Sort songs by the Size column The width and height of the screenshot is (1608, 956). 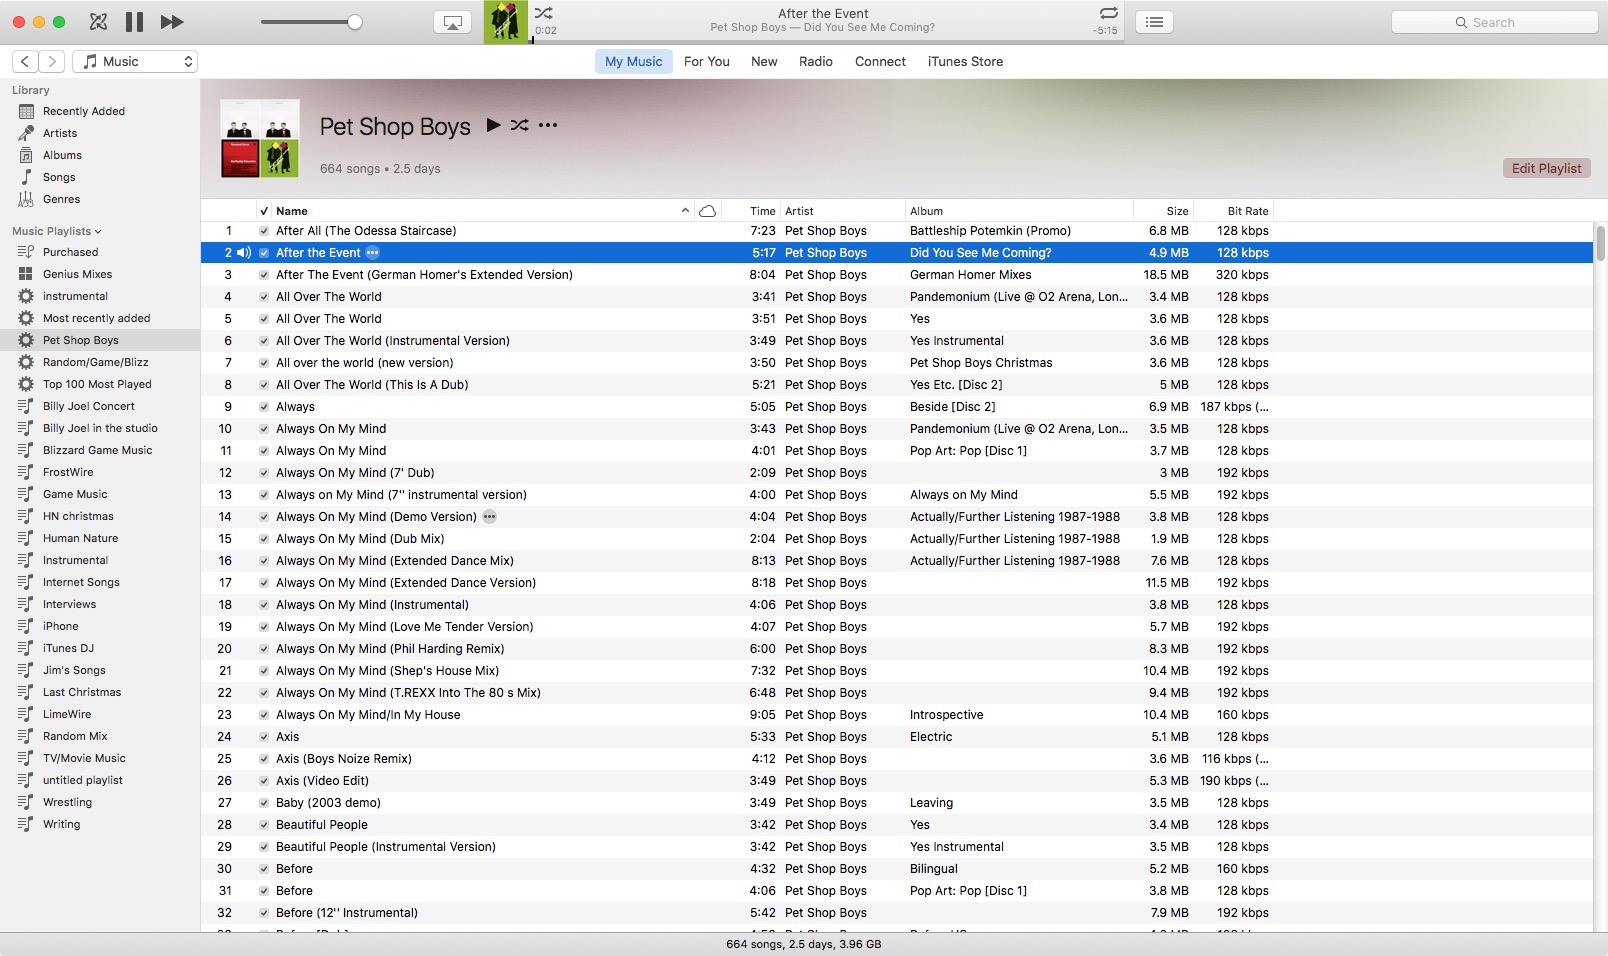(1164, 211)
